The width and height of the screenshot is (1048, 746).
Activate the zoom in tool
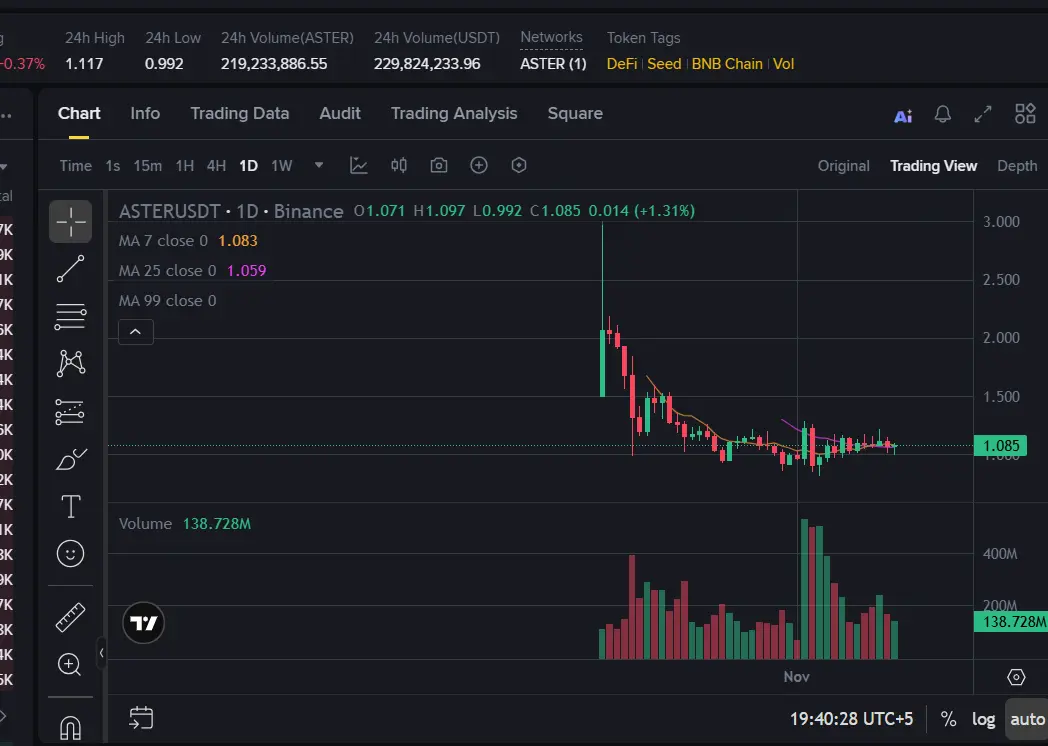pos(70,664)
